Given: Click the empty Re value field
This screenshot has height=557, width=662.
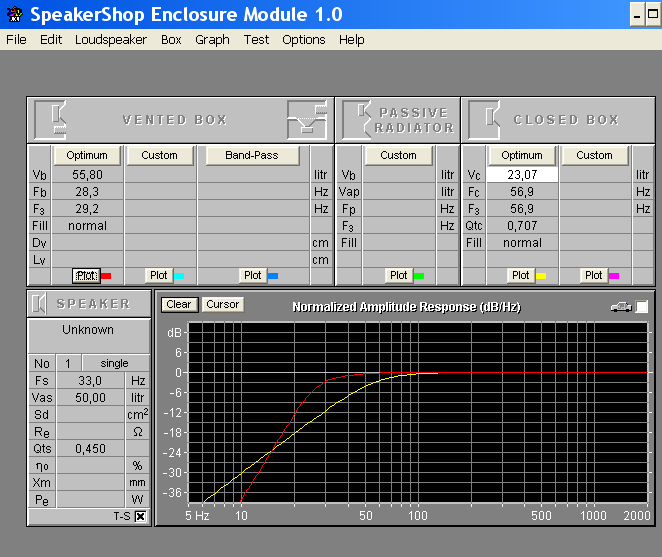Looking at the screenshot, I should (90, 432).
